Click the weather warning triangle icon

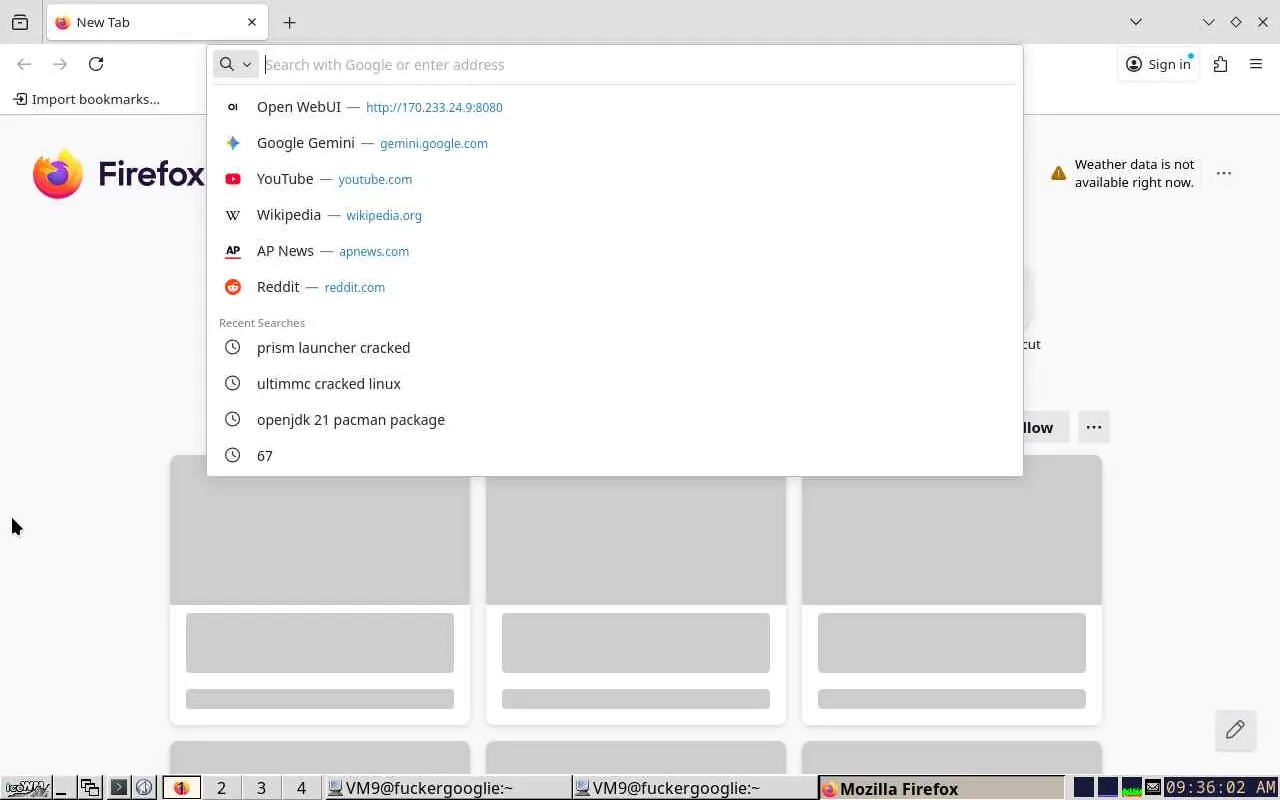[1058, 173]
